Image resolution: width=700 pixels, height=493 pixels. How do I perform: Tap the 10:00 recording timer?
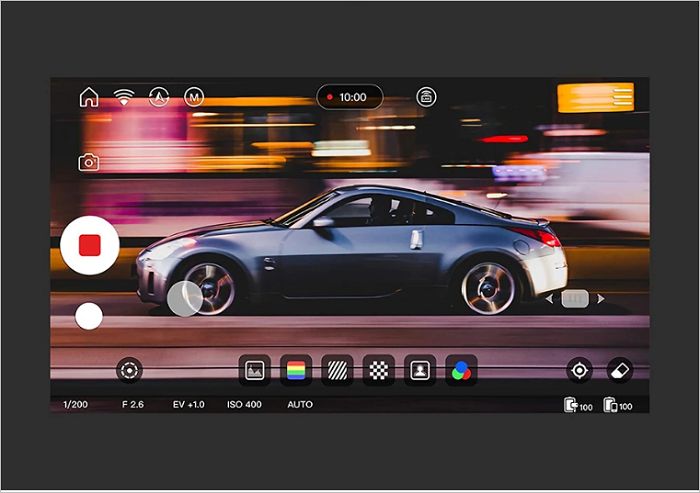[x=350, y=97]
